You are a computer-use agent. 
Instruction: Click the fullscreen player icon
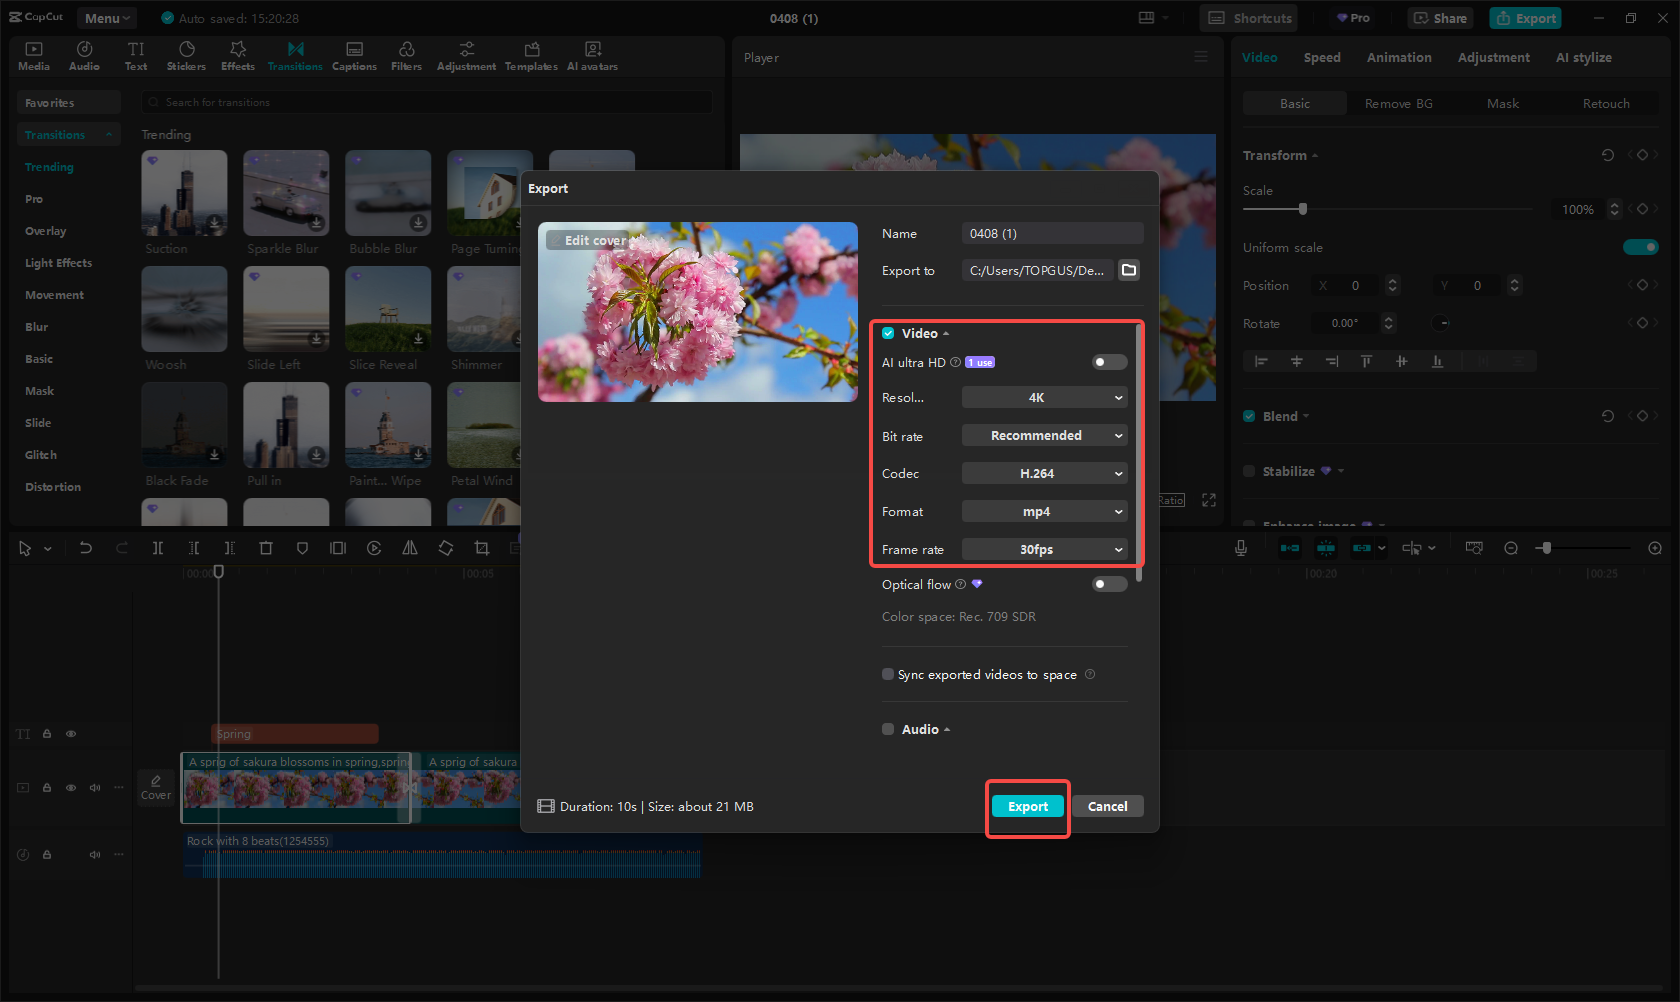coord(1209,500)
